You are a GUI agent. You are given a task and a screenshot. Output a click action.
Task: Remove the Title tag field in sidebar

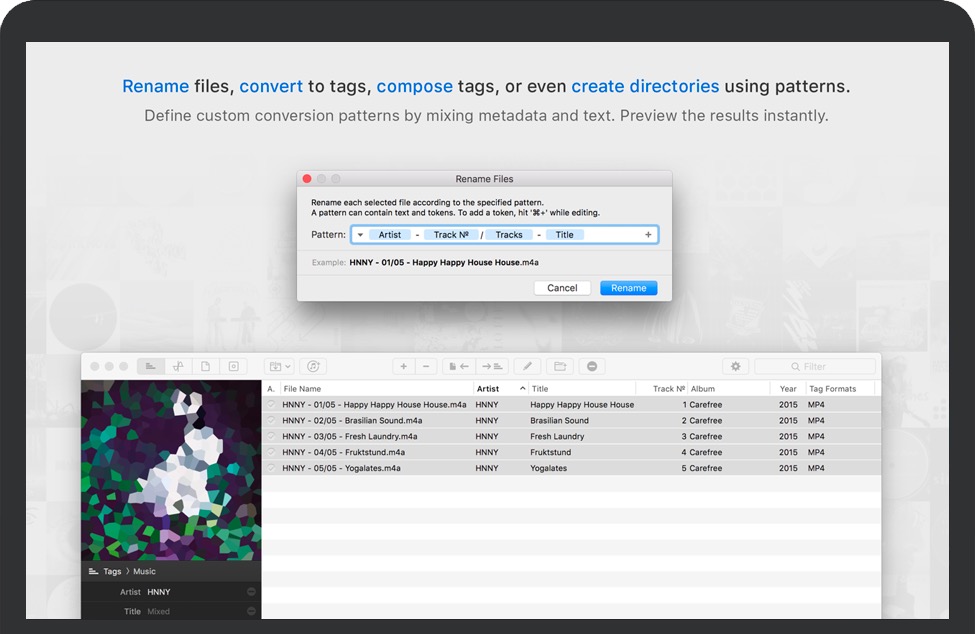(x=251, y=611)
